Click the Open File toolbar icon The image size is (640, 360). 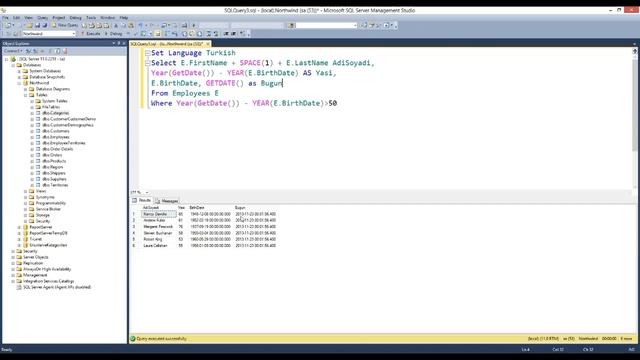point(29,25)
